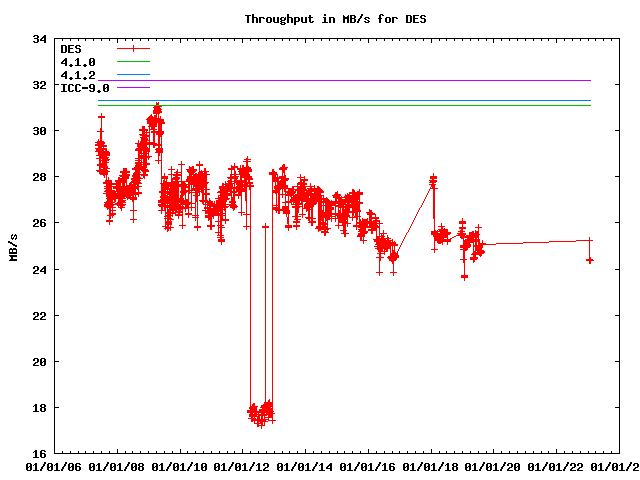Click the red DES legend line sample

pyautogui.click(x=133, y=48)
